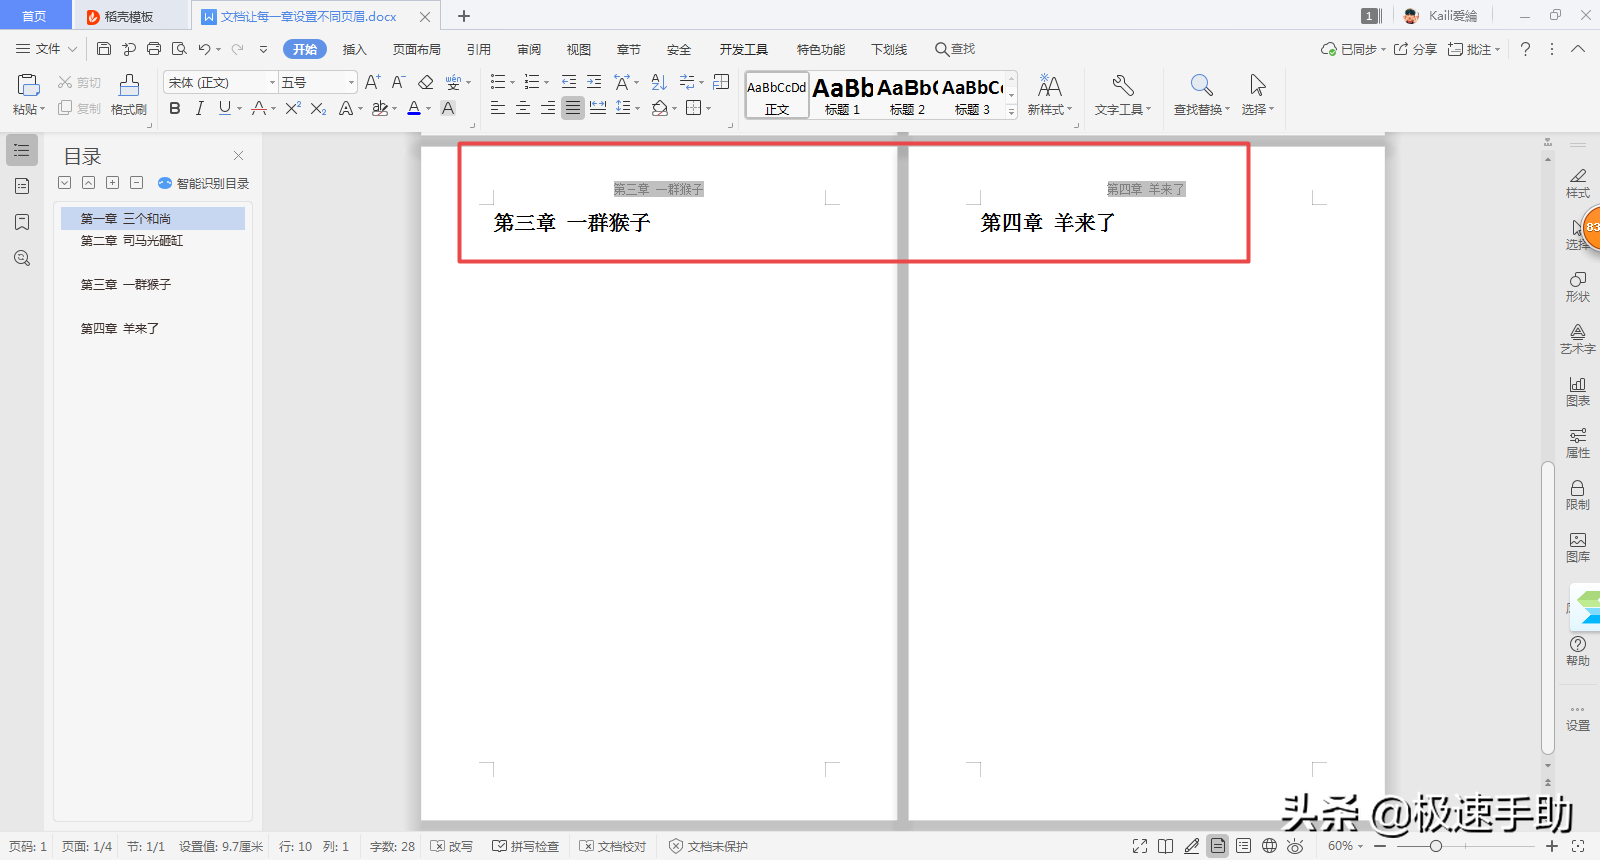Toggle Superscript formatting
This screenshot has height=860, width=1600.
[x=292, y=108]
